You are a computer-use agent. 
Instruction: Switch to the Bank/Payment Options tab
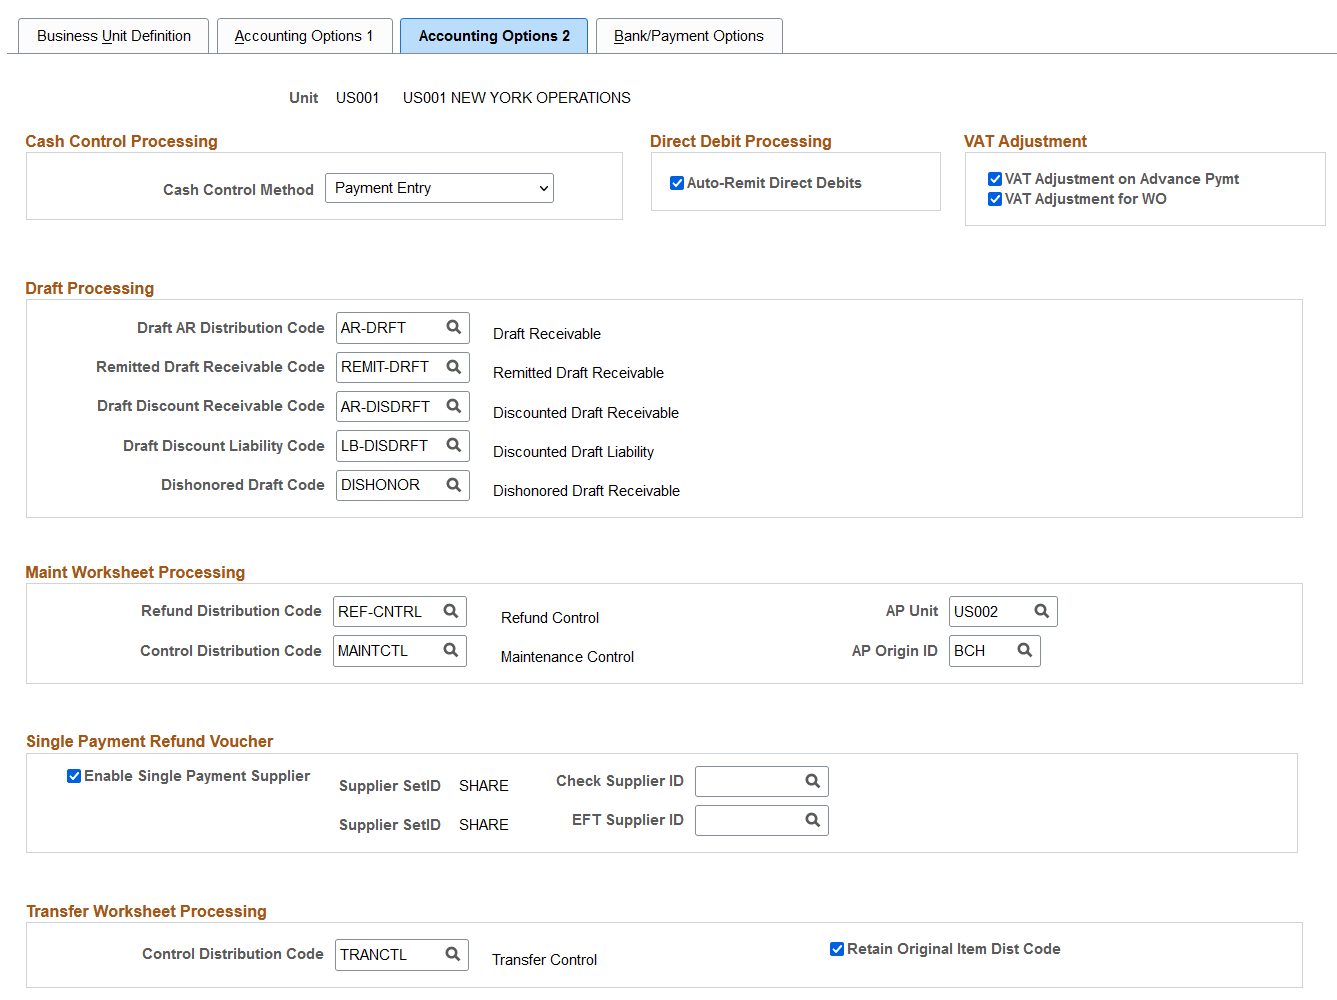click(689, 35)
